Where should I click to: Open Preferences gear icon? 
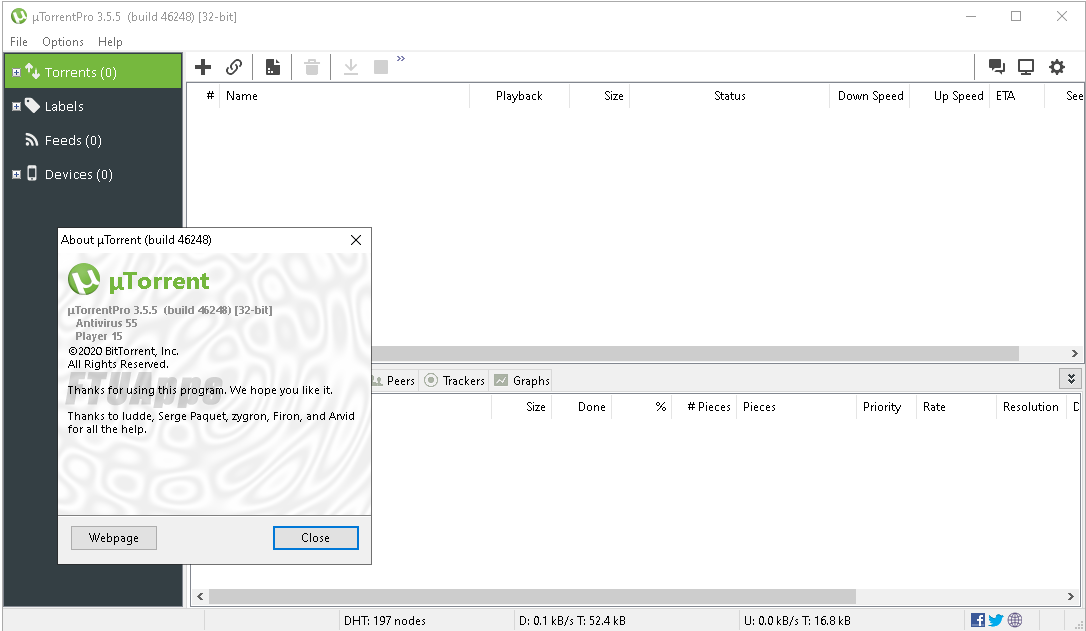coord(1056,66)
